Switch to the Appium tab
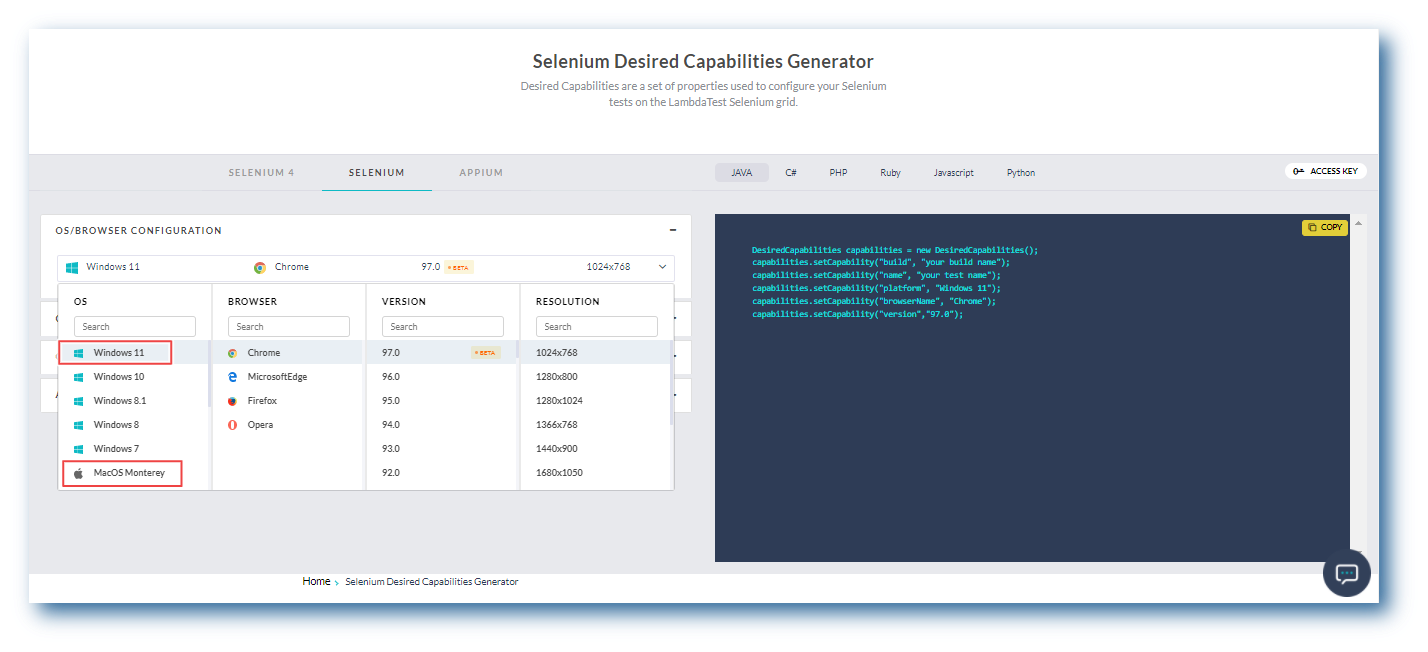The image size is (1428, 652). (481, 173)
